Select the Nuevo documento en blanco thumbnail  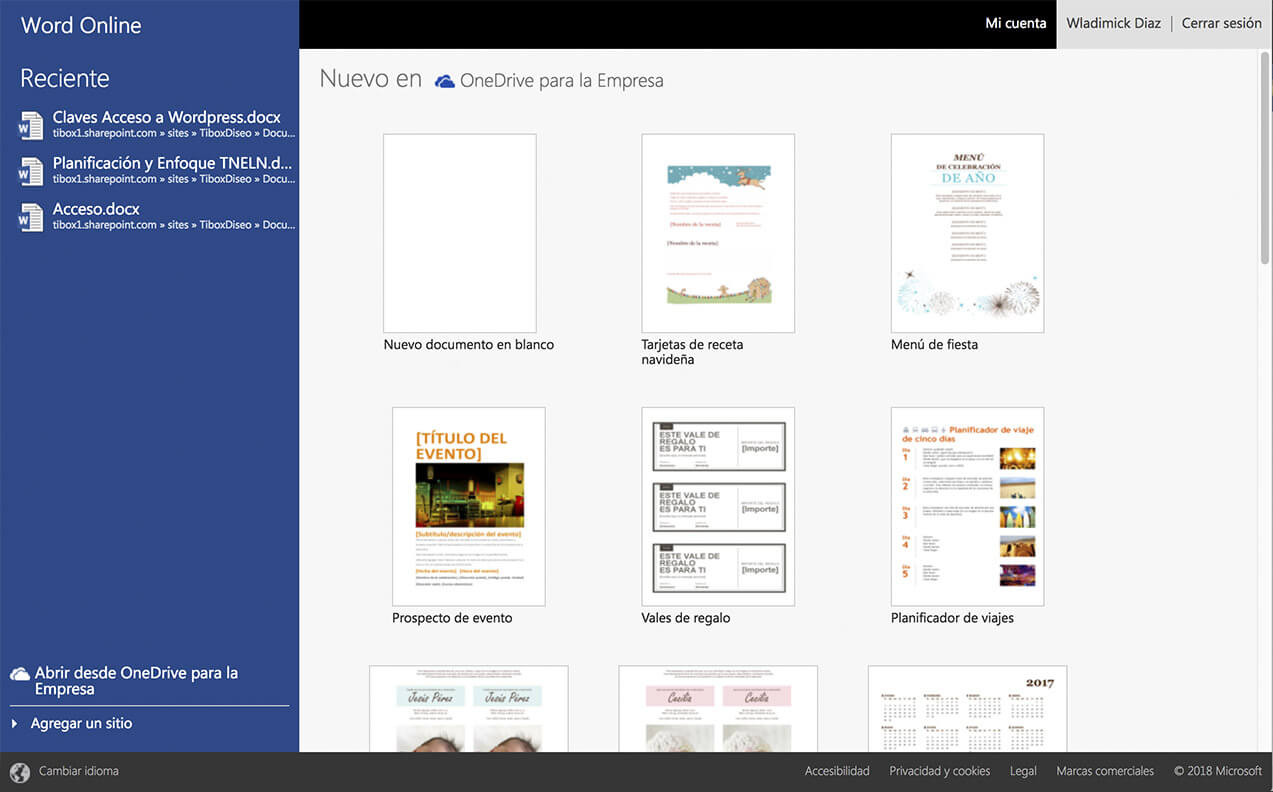[460, 233]
